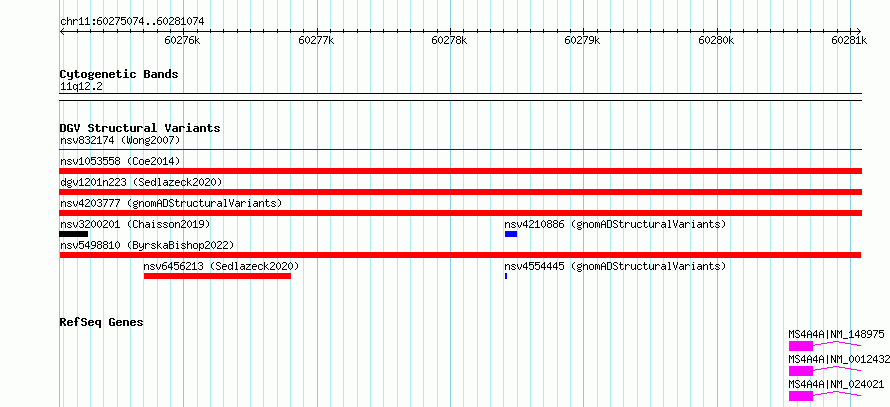
Task: Click the 60279k ruler tick label
Action: coord(583,40)
